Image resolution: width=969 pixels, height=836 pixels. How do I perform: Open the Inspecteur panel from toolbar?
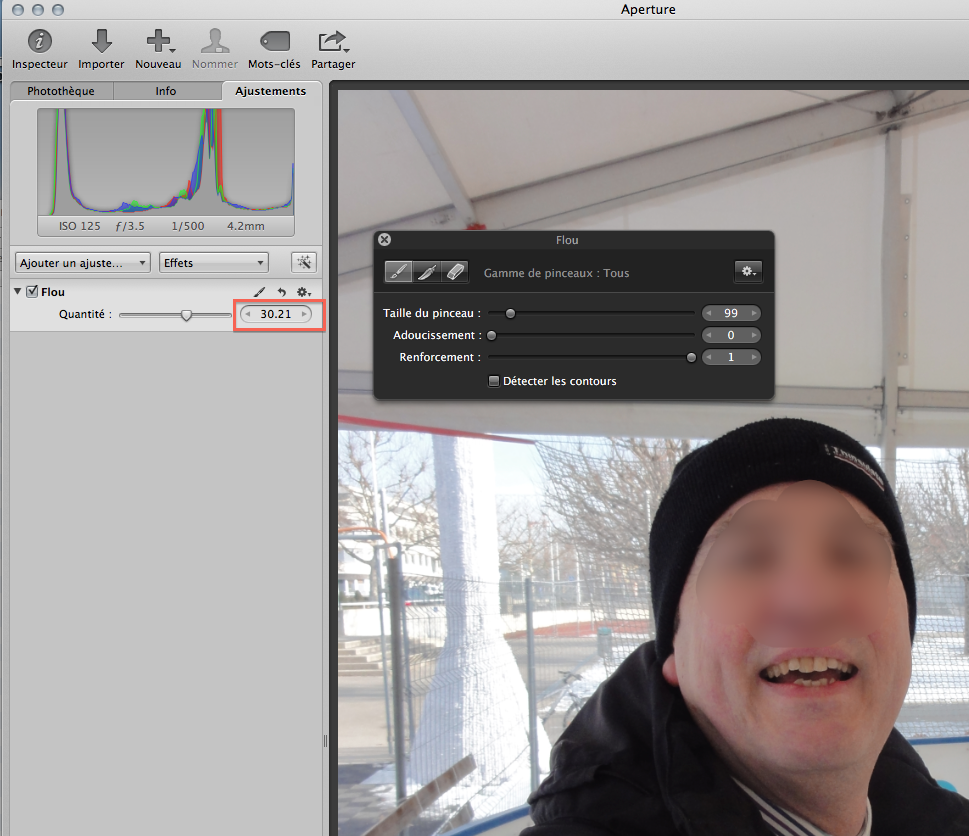[40, 42]
